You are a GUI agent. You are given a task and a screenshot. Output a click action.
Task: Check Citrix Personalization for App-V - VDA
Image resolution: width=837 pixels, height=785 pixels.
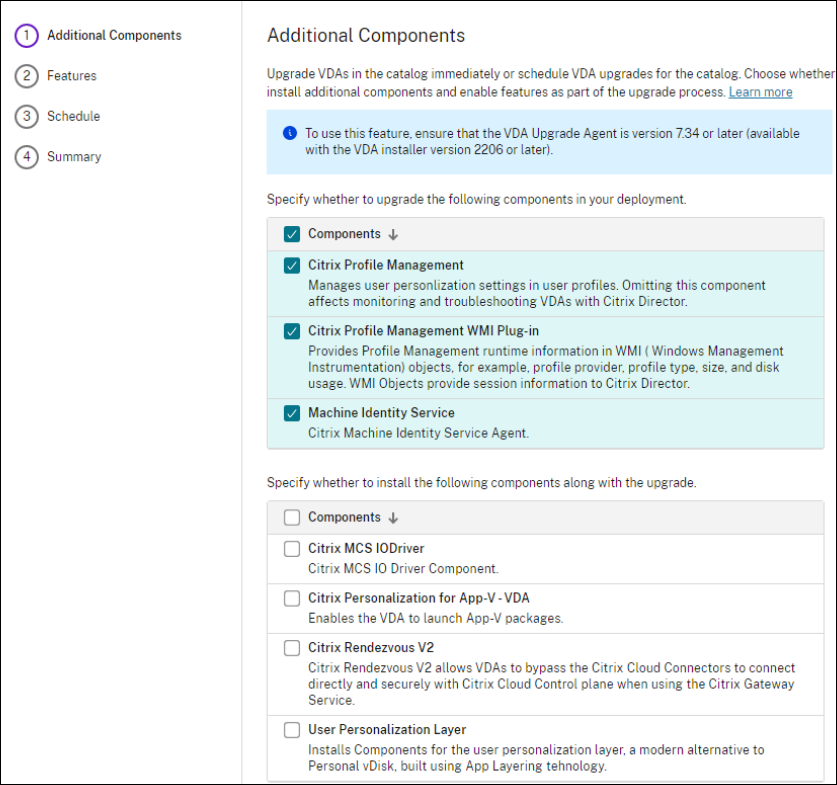292,598
